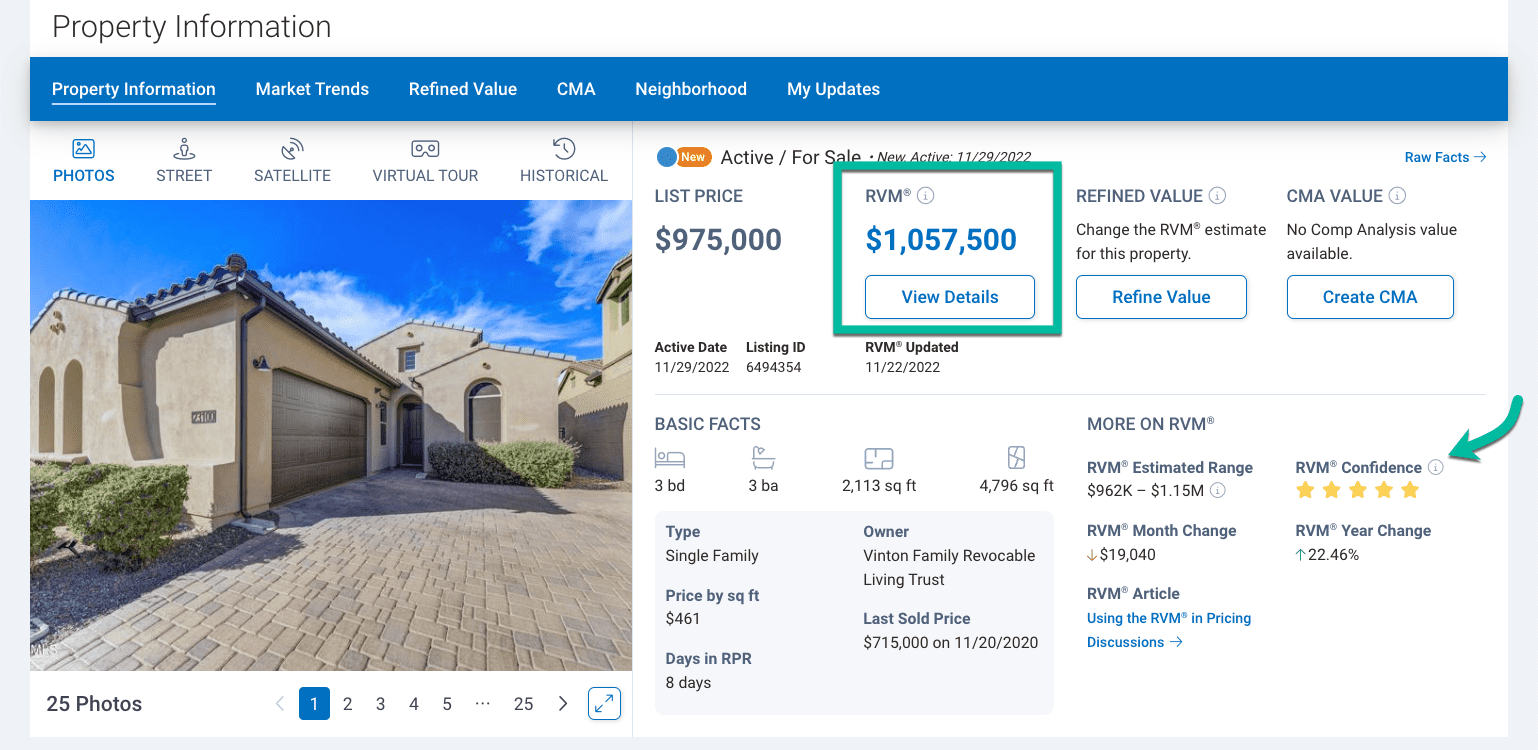1538x750 pixels.
Task: Select the Photos view icon
Action: pos(84,149)
